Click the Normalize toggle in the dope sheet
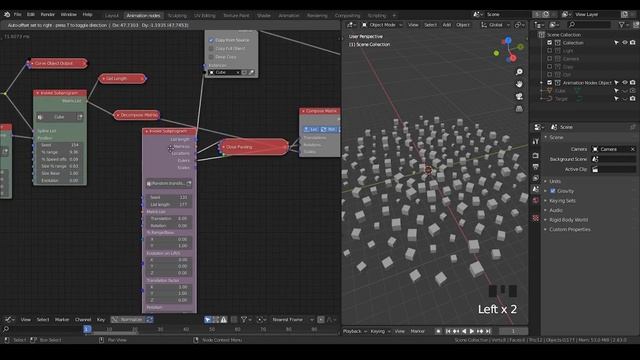 [128, 320]
